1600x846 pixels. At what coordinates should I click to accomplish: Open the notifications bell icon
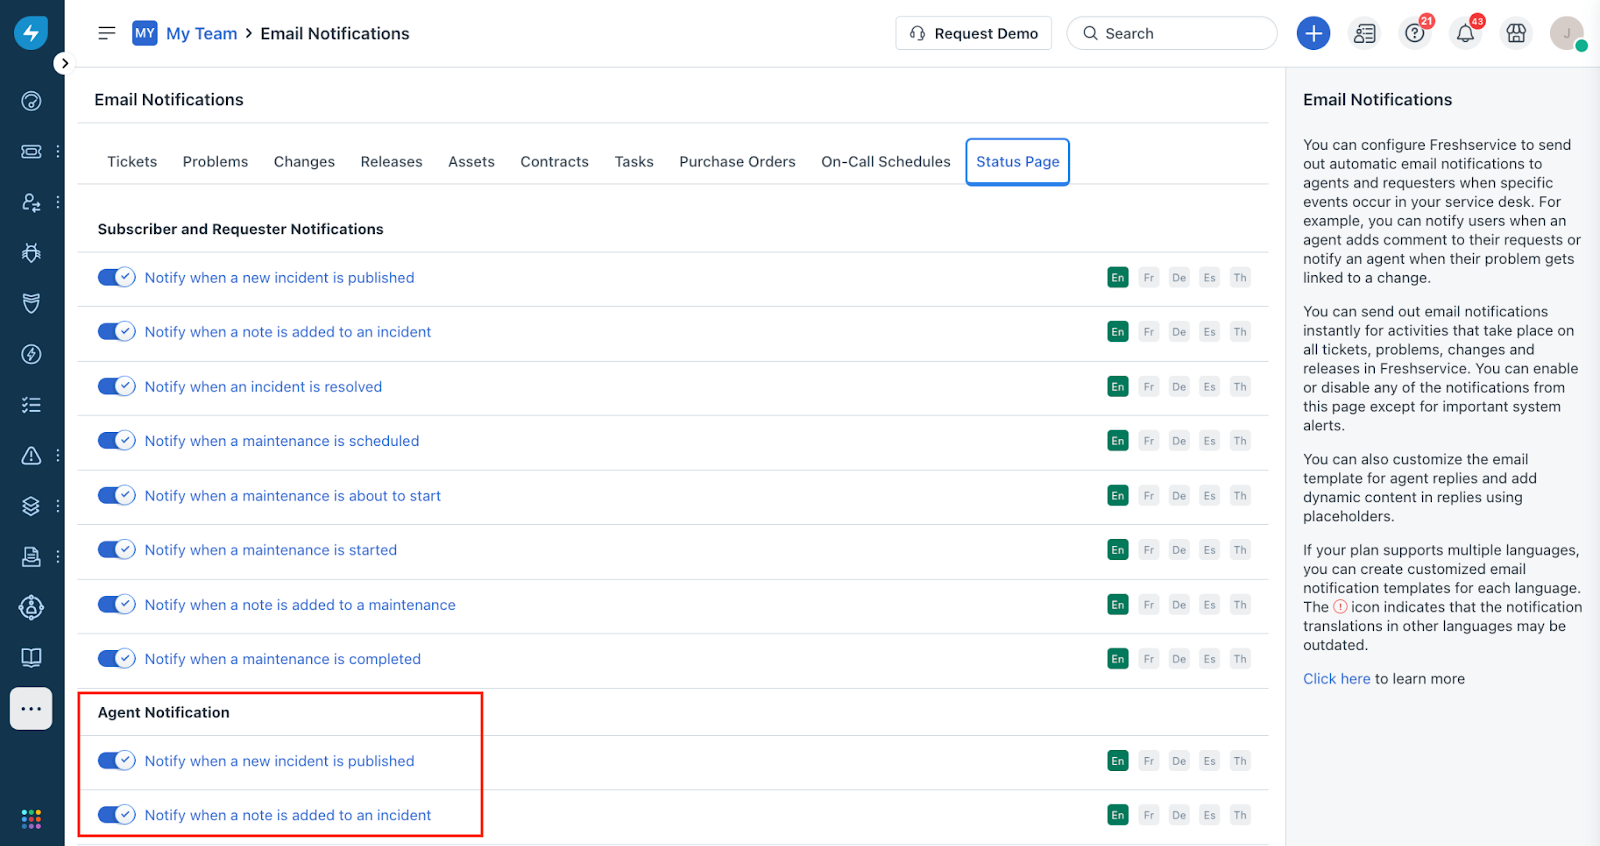click(1465, 33)
